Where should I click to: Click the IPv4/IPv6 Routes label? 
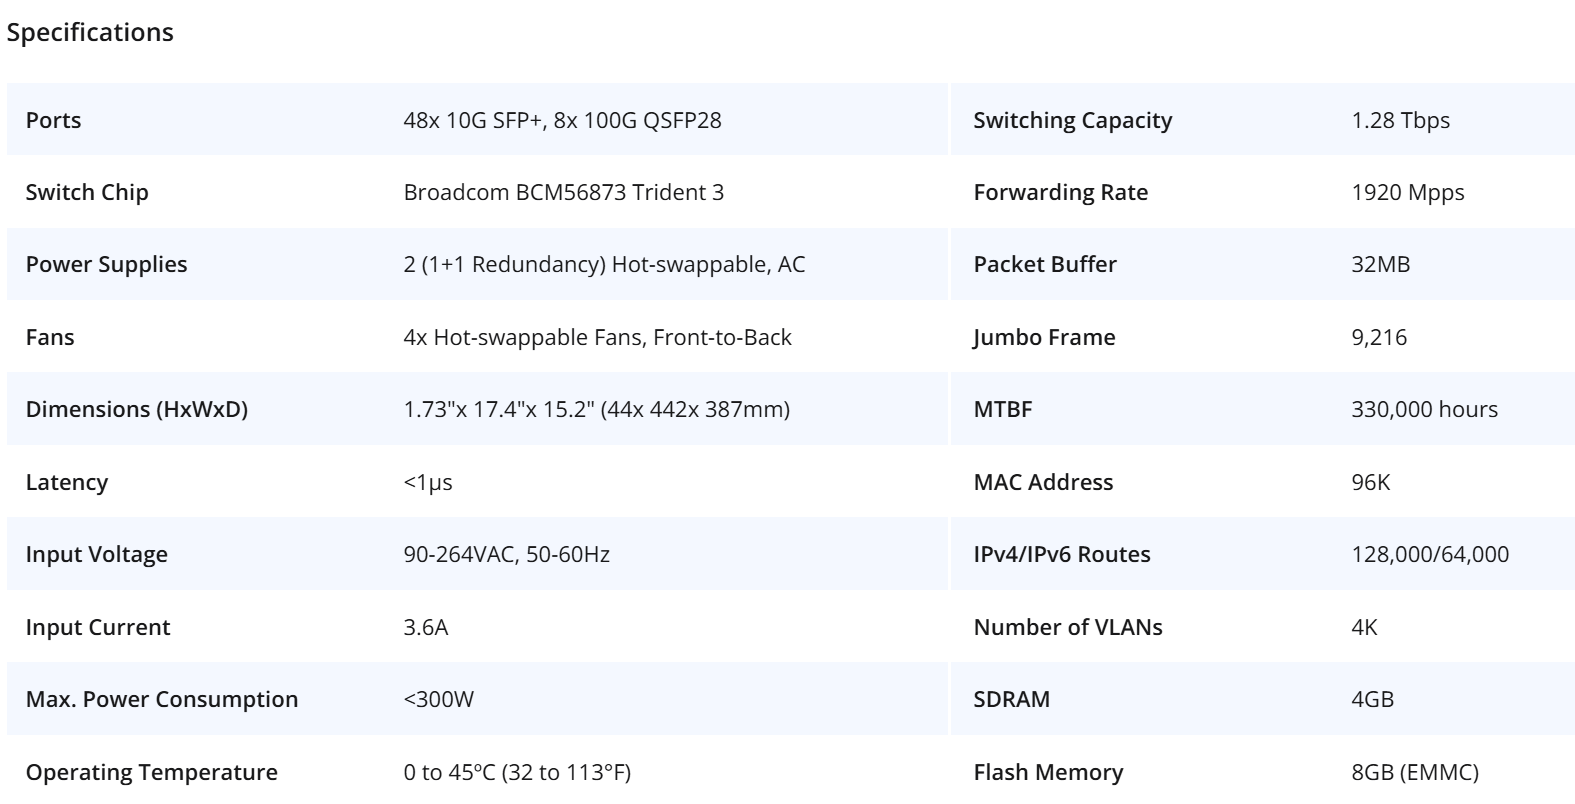tap(1062, 554)
